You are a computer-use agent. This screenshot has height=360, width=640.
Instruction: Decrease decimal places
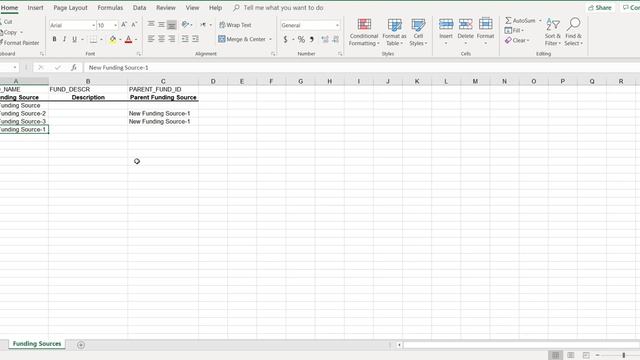click(336, 39)
